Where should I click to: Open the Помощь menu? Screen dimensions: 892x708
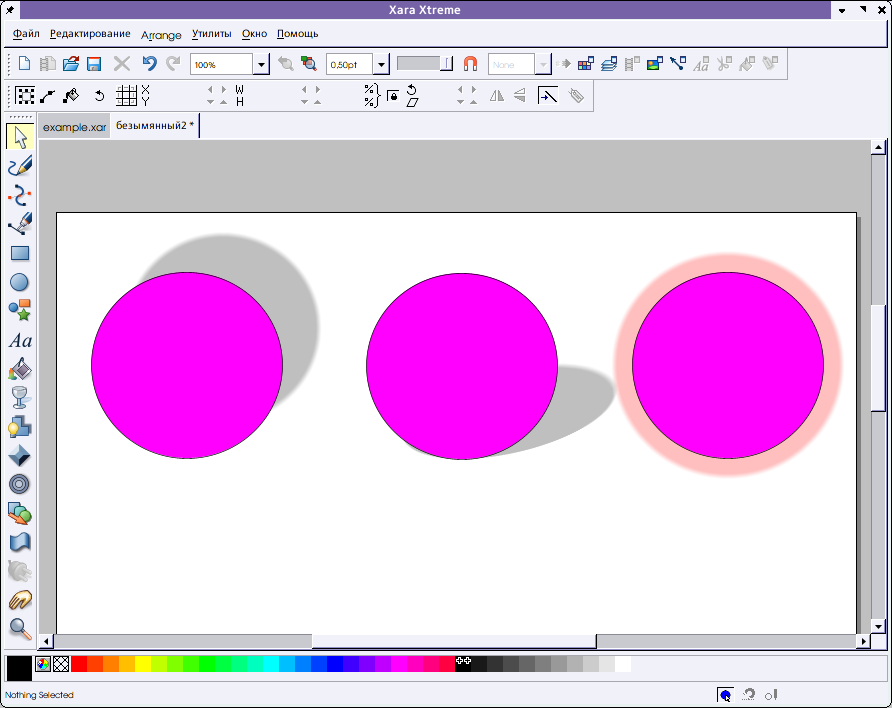297,34
